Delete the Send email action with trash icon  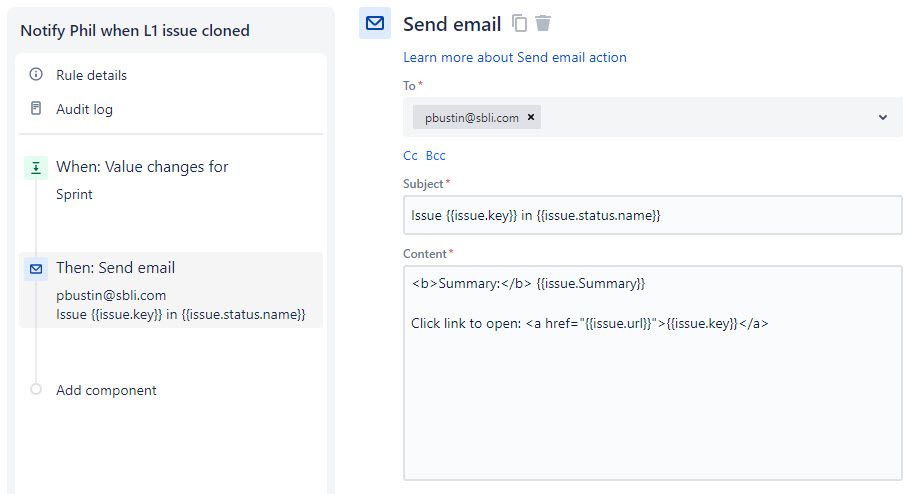tap(543, 23)
